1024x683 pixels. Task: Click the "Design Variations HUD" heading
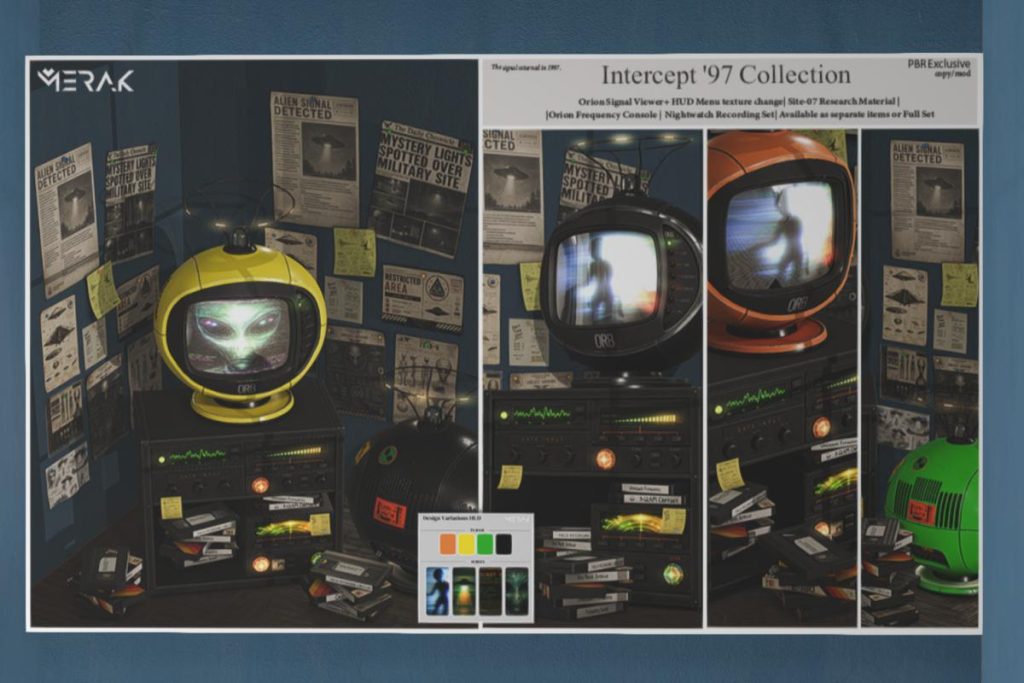click(x=452, y=518)
